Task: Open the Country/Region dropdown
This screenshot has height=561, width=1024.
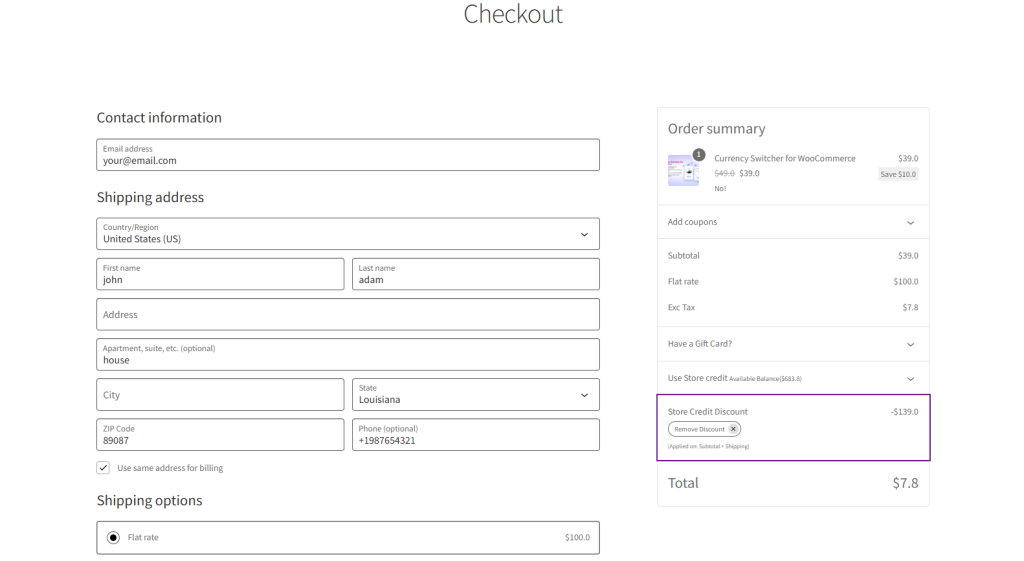Action: click(347, 234)
